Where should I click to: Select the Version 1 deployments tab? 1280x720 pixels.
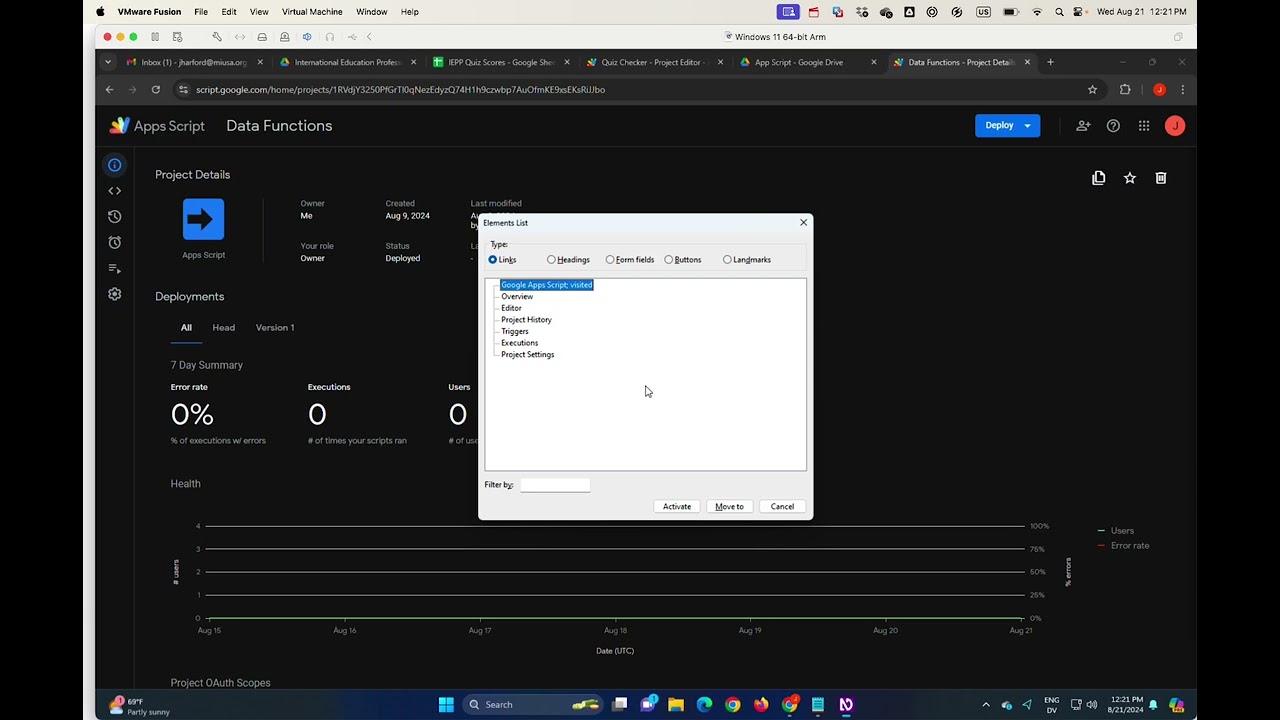pyautogui.click(x=275, y=328)
